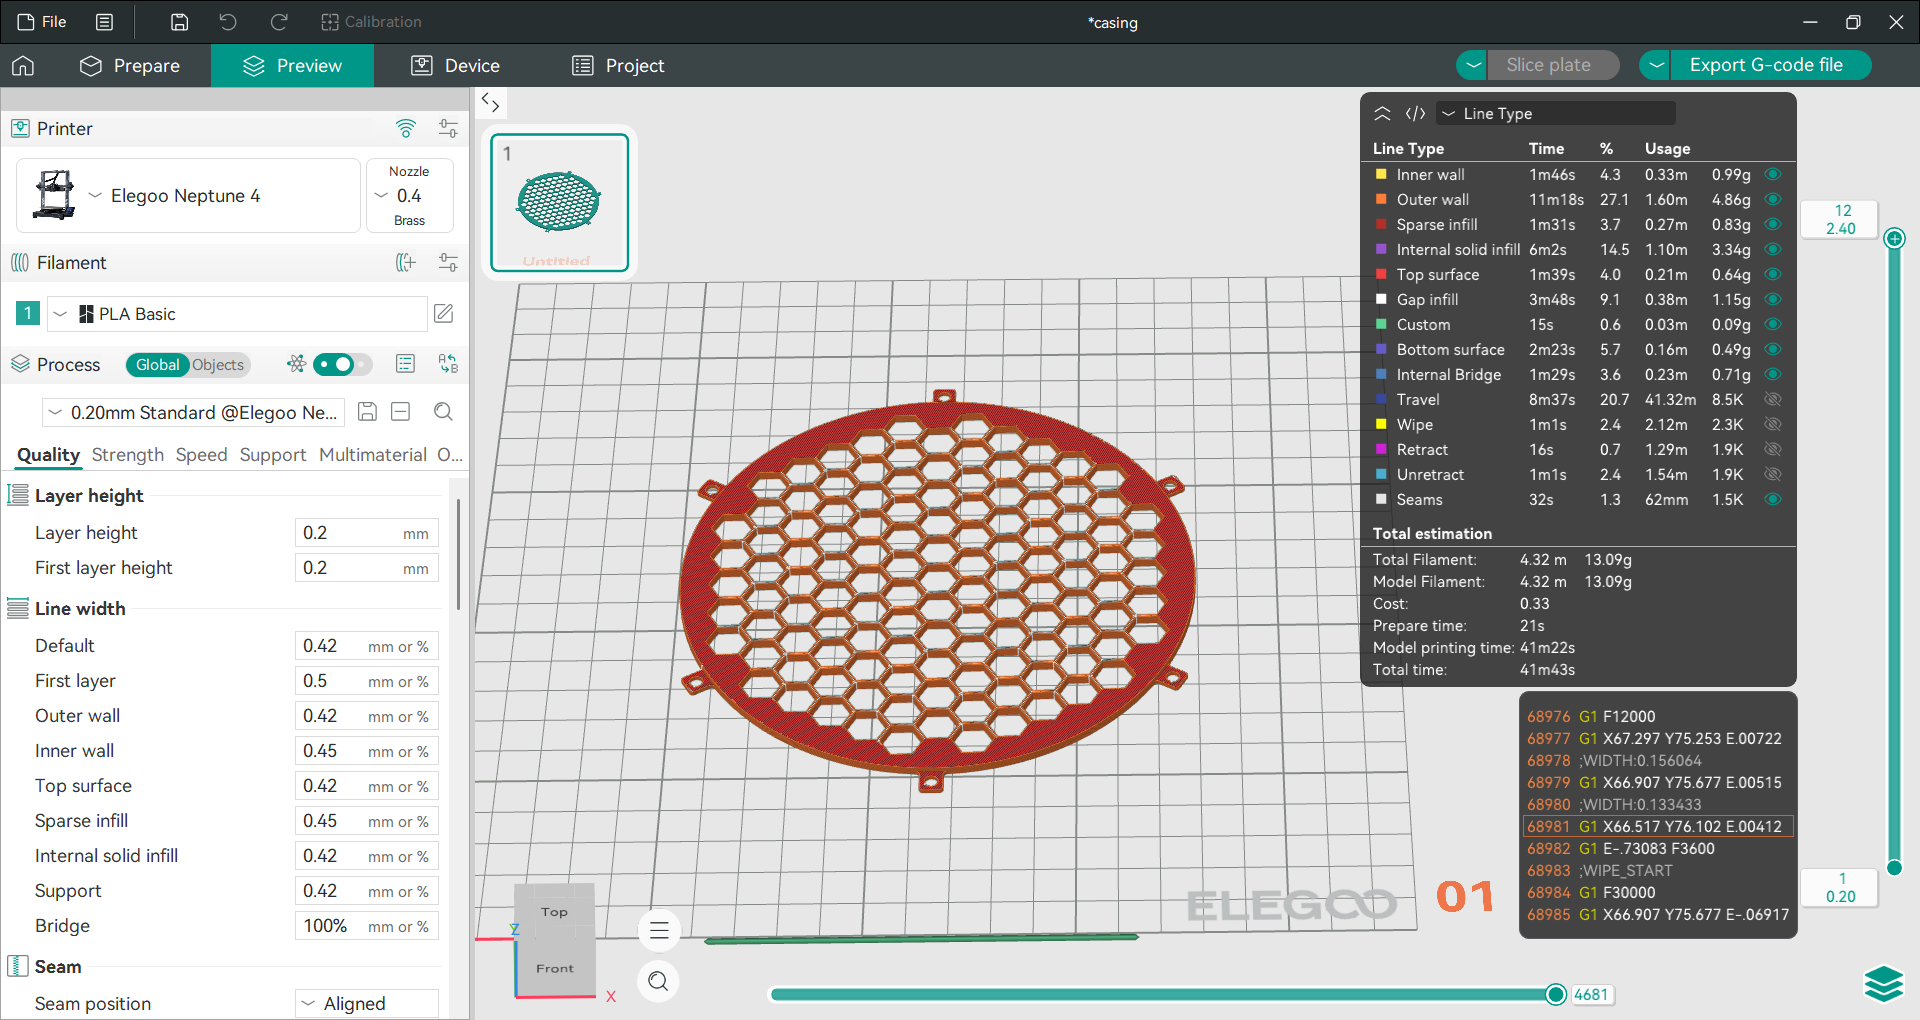Viewport: 1920px width, 1020px height.
Task: Open the Elegoo Neptune 4 printer dropdown
Action: [188, 196]
